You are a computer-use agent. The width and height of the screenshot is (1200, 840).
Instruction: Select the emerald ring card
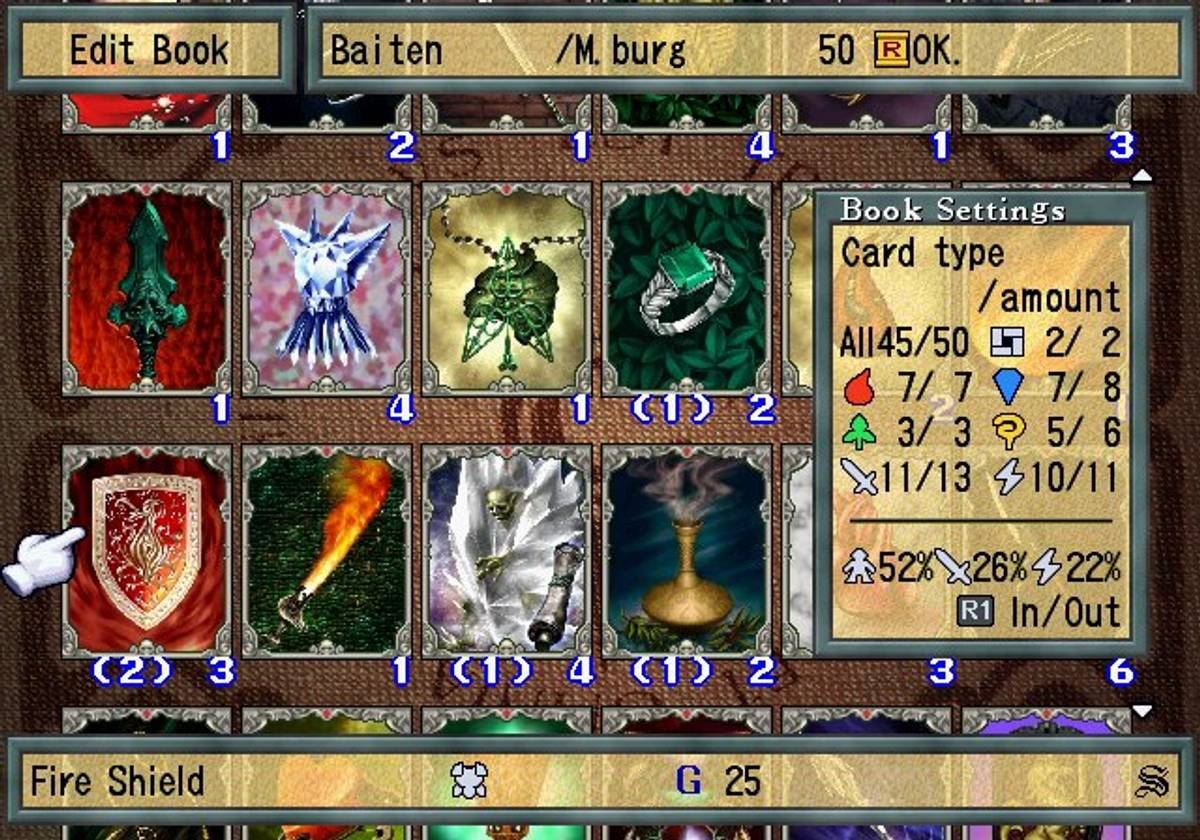tap(687, 288)
